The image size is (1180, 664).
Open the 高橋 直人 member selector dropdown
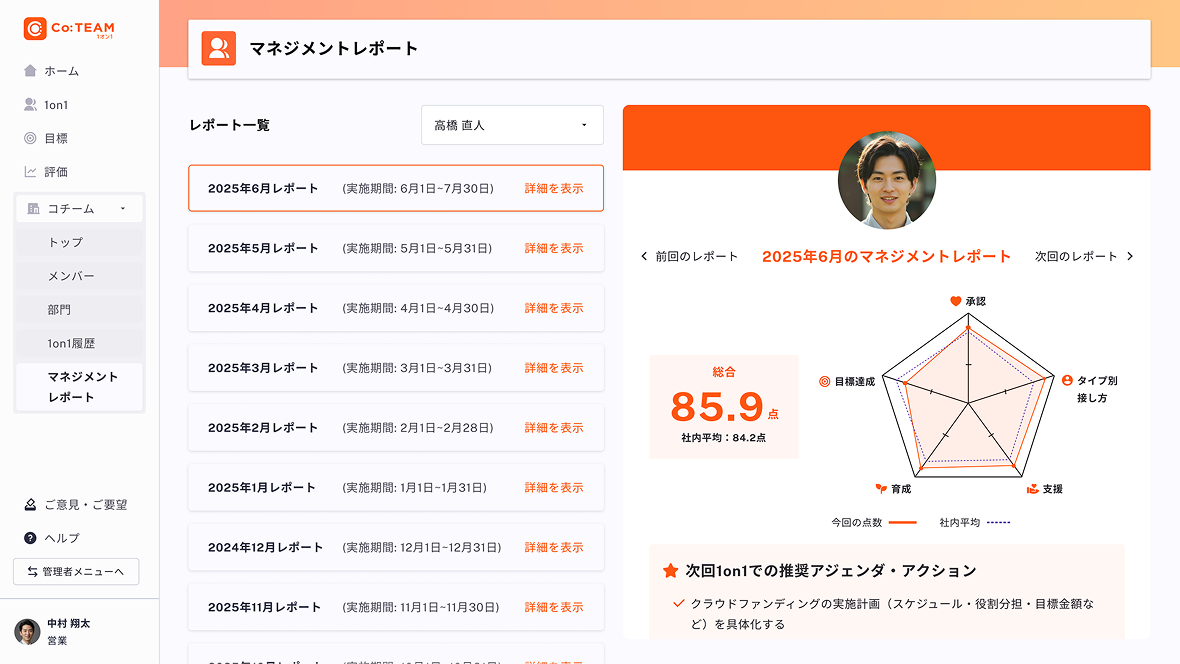point(512,125)
